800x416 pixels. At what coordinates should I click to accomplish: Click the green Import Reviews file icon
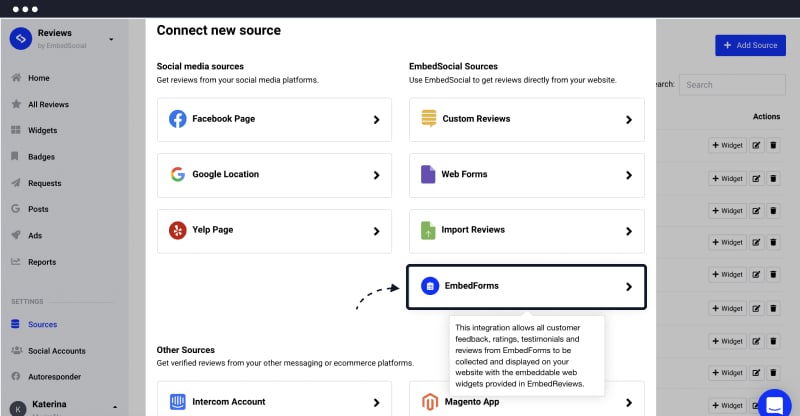pyautogui.click(x=428, y=231)
